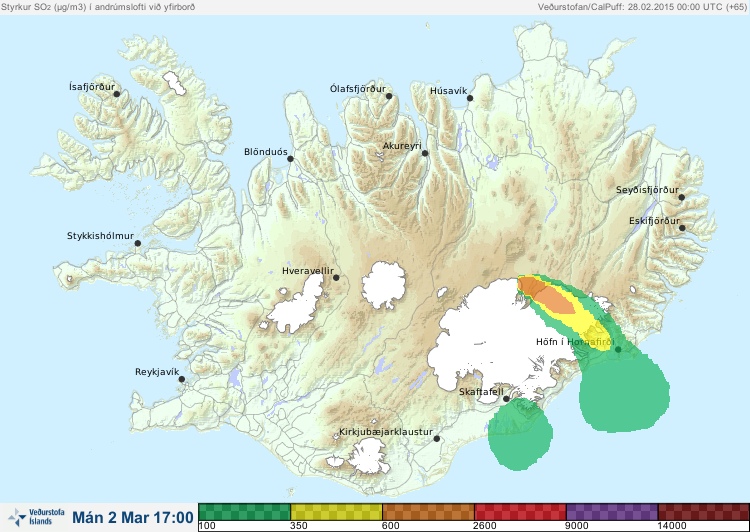Click the Höfn í Hornafirði marker dot

618,350
